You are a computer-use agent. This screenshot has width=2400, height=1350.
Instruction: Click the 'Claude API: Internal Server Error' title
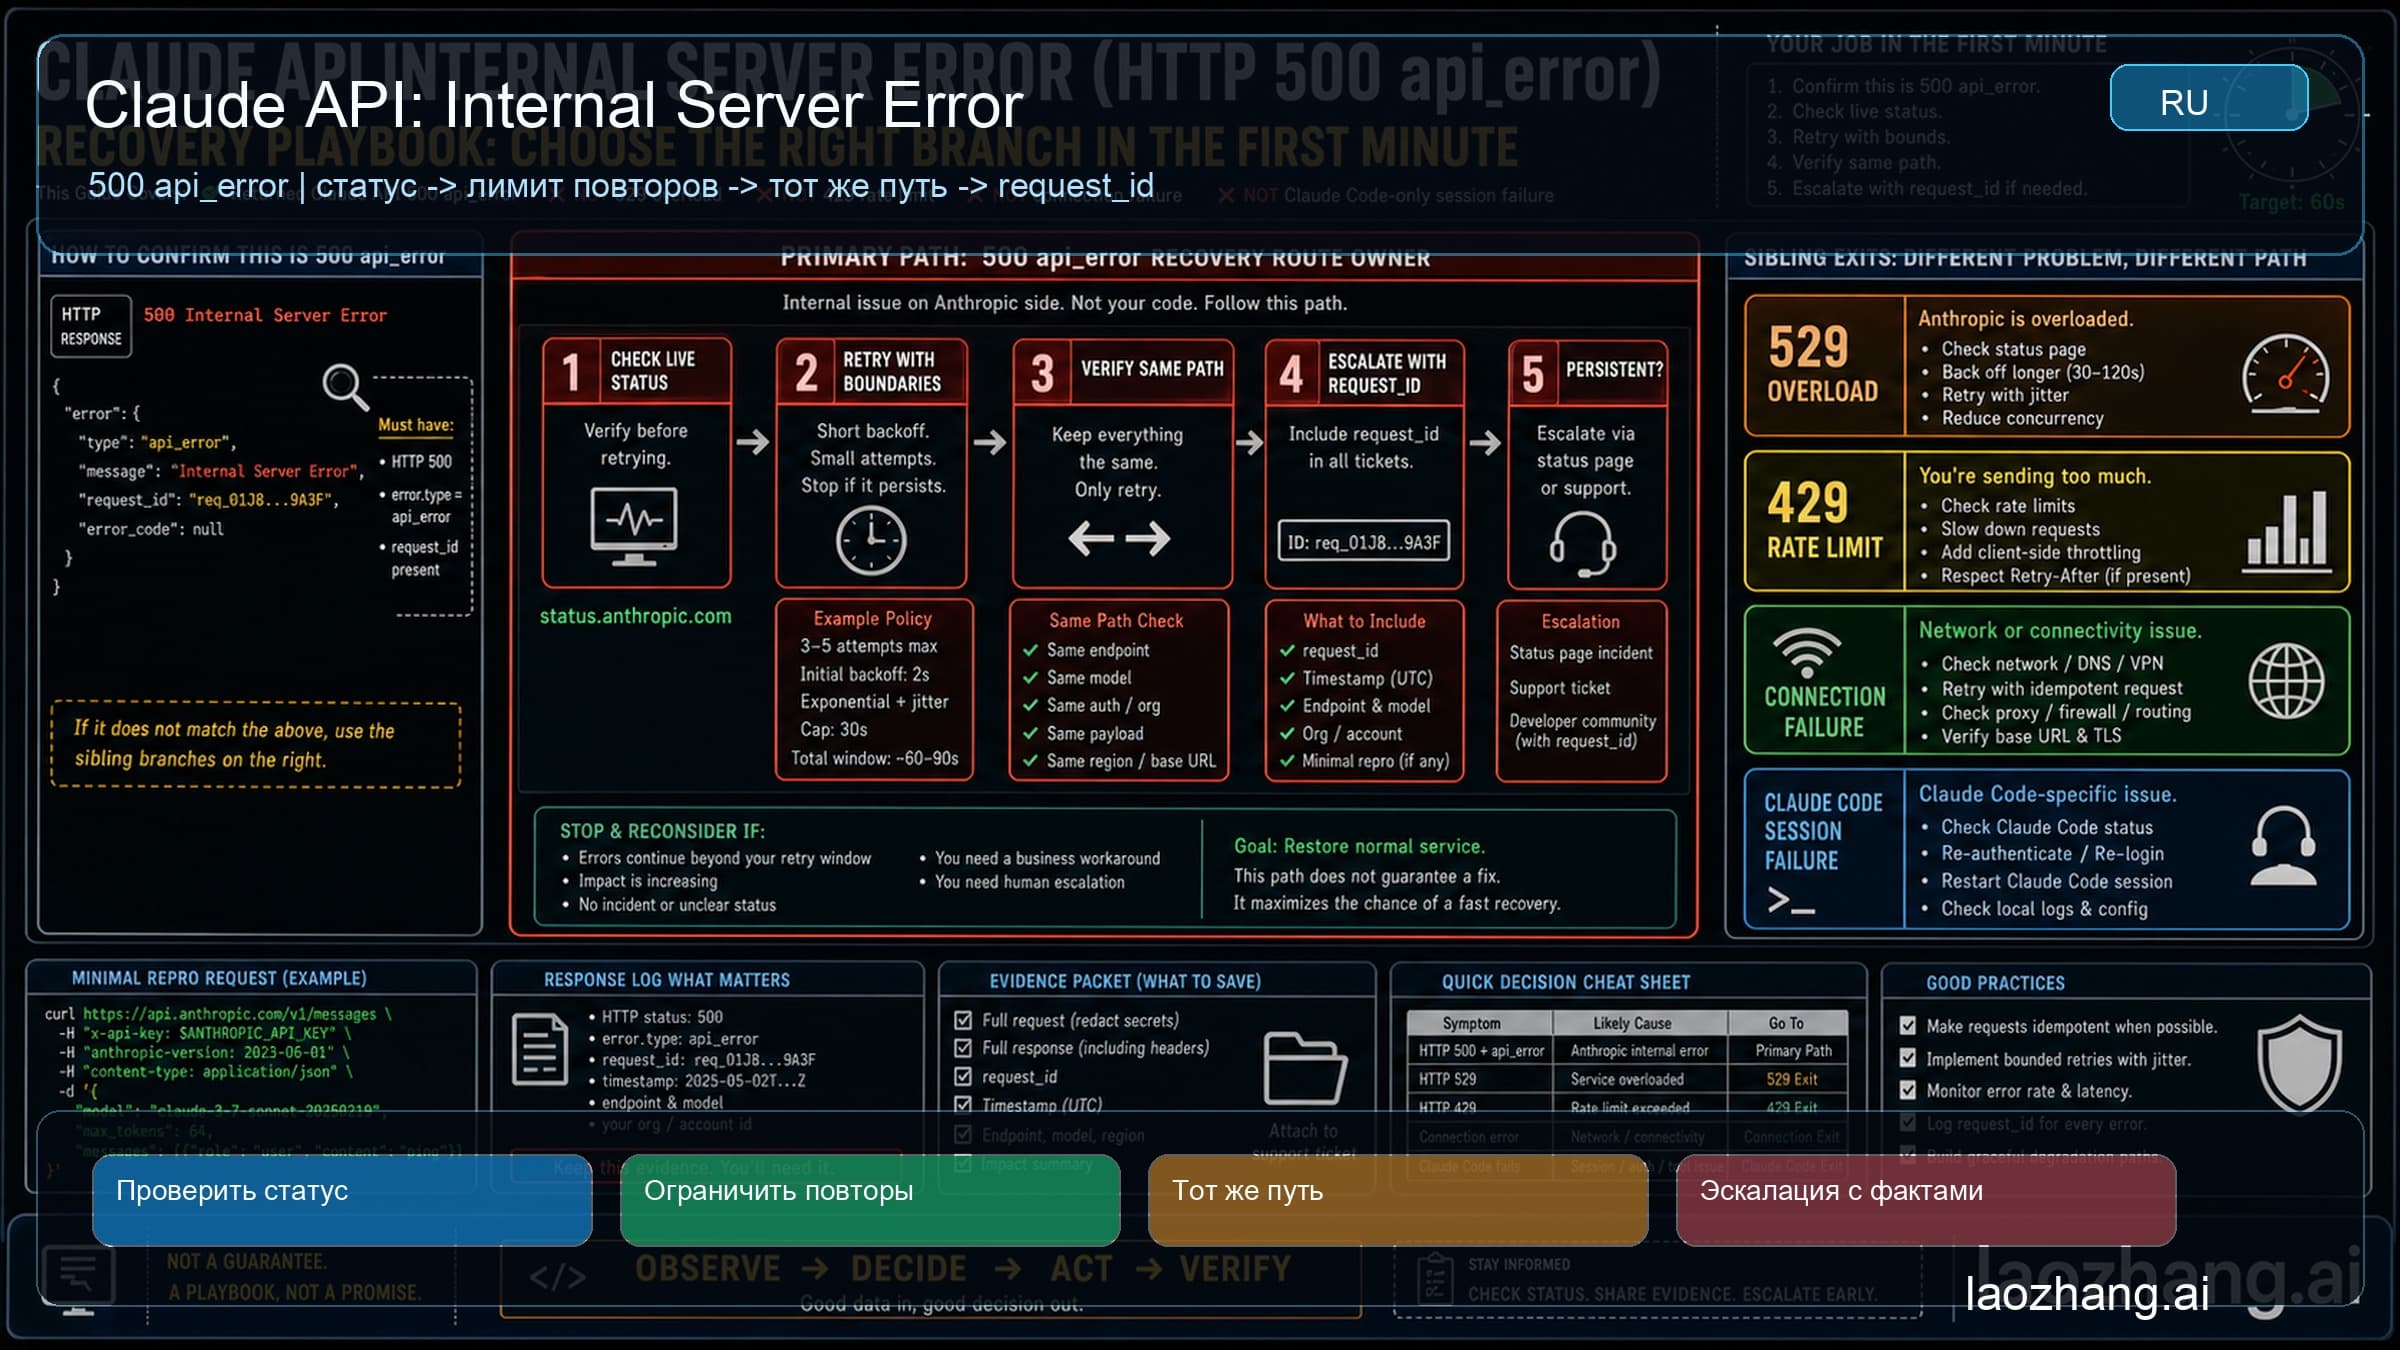(554, 105)
